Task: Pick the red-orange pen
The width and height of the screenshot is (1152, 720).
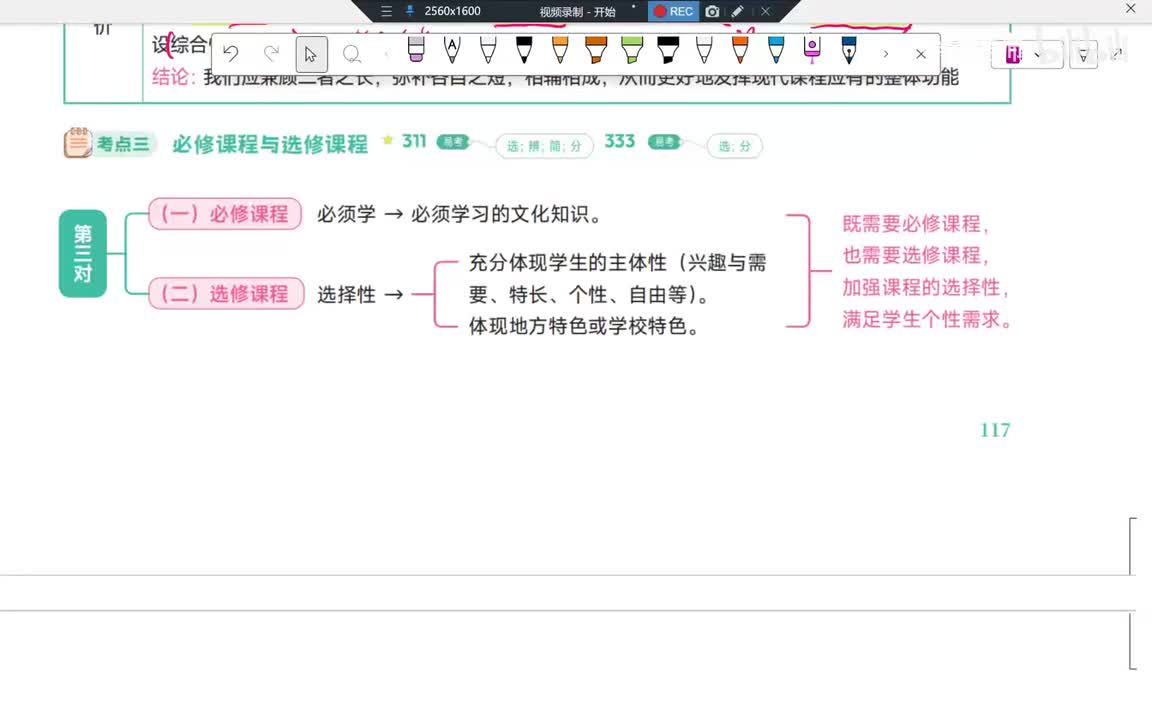Action: pyautogui.click(x=740, y=49)
